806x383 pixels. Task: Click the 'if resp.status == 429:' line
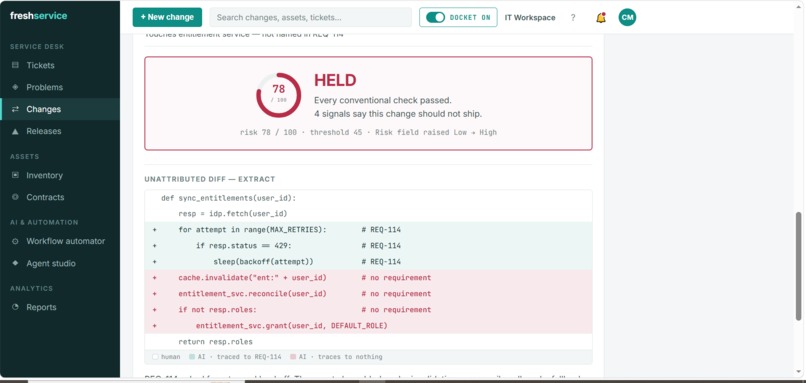pyautogui.click(x=368, y=245)
